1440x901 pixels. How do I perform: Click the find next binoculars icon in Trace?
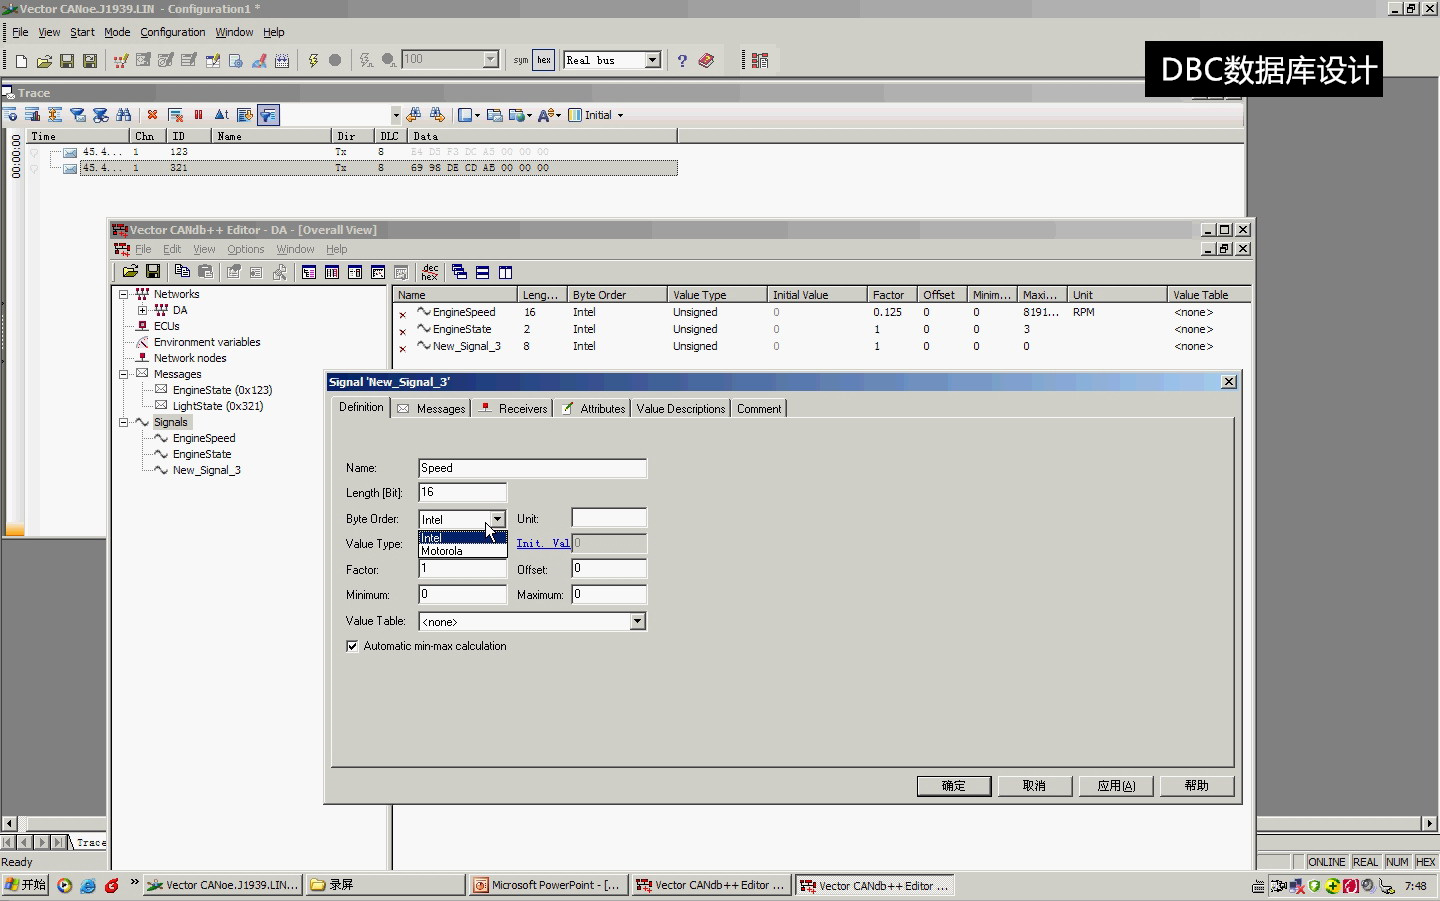[x=437, y=115]
